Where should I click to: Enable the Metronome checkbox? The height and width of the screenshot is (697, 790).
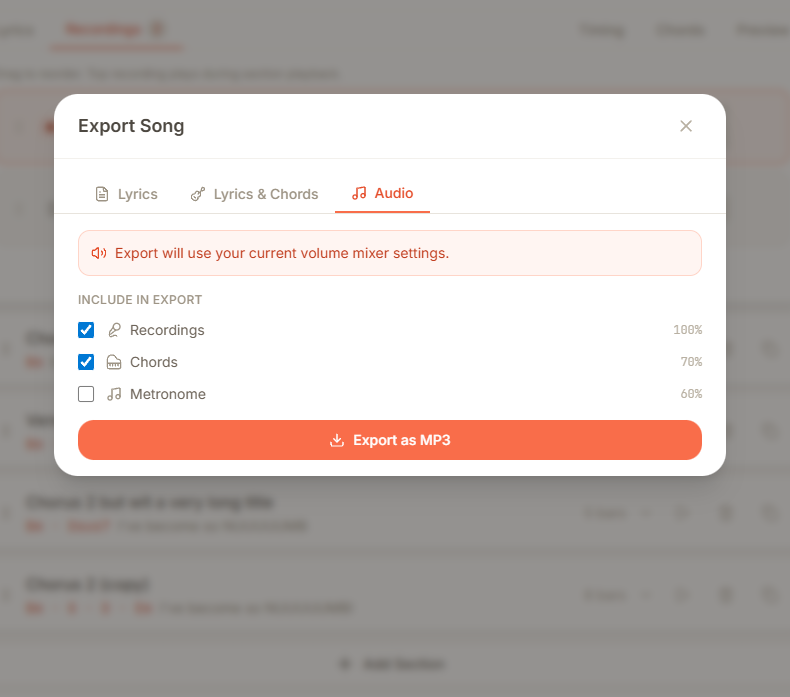[x=86, y=394]
